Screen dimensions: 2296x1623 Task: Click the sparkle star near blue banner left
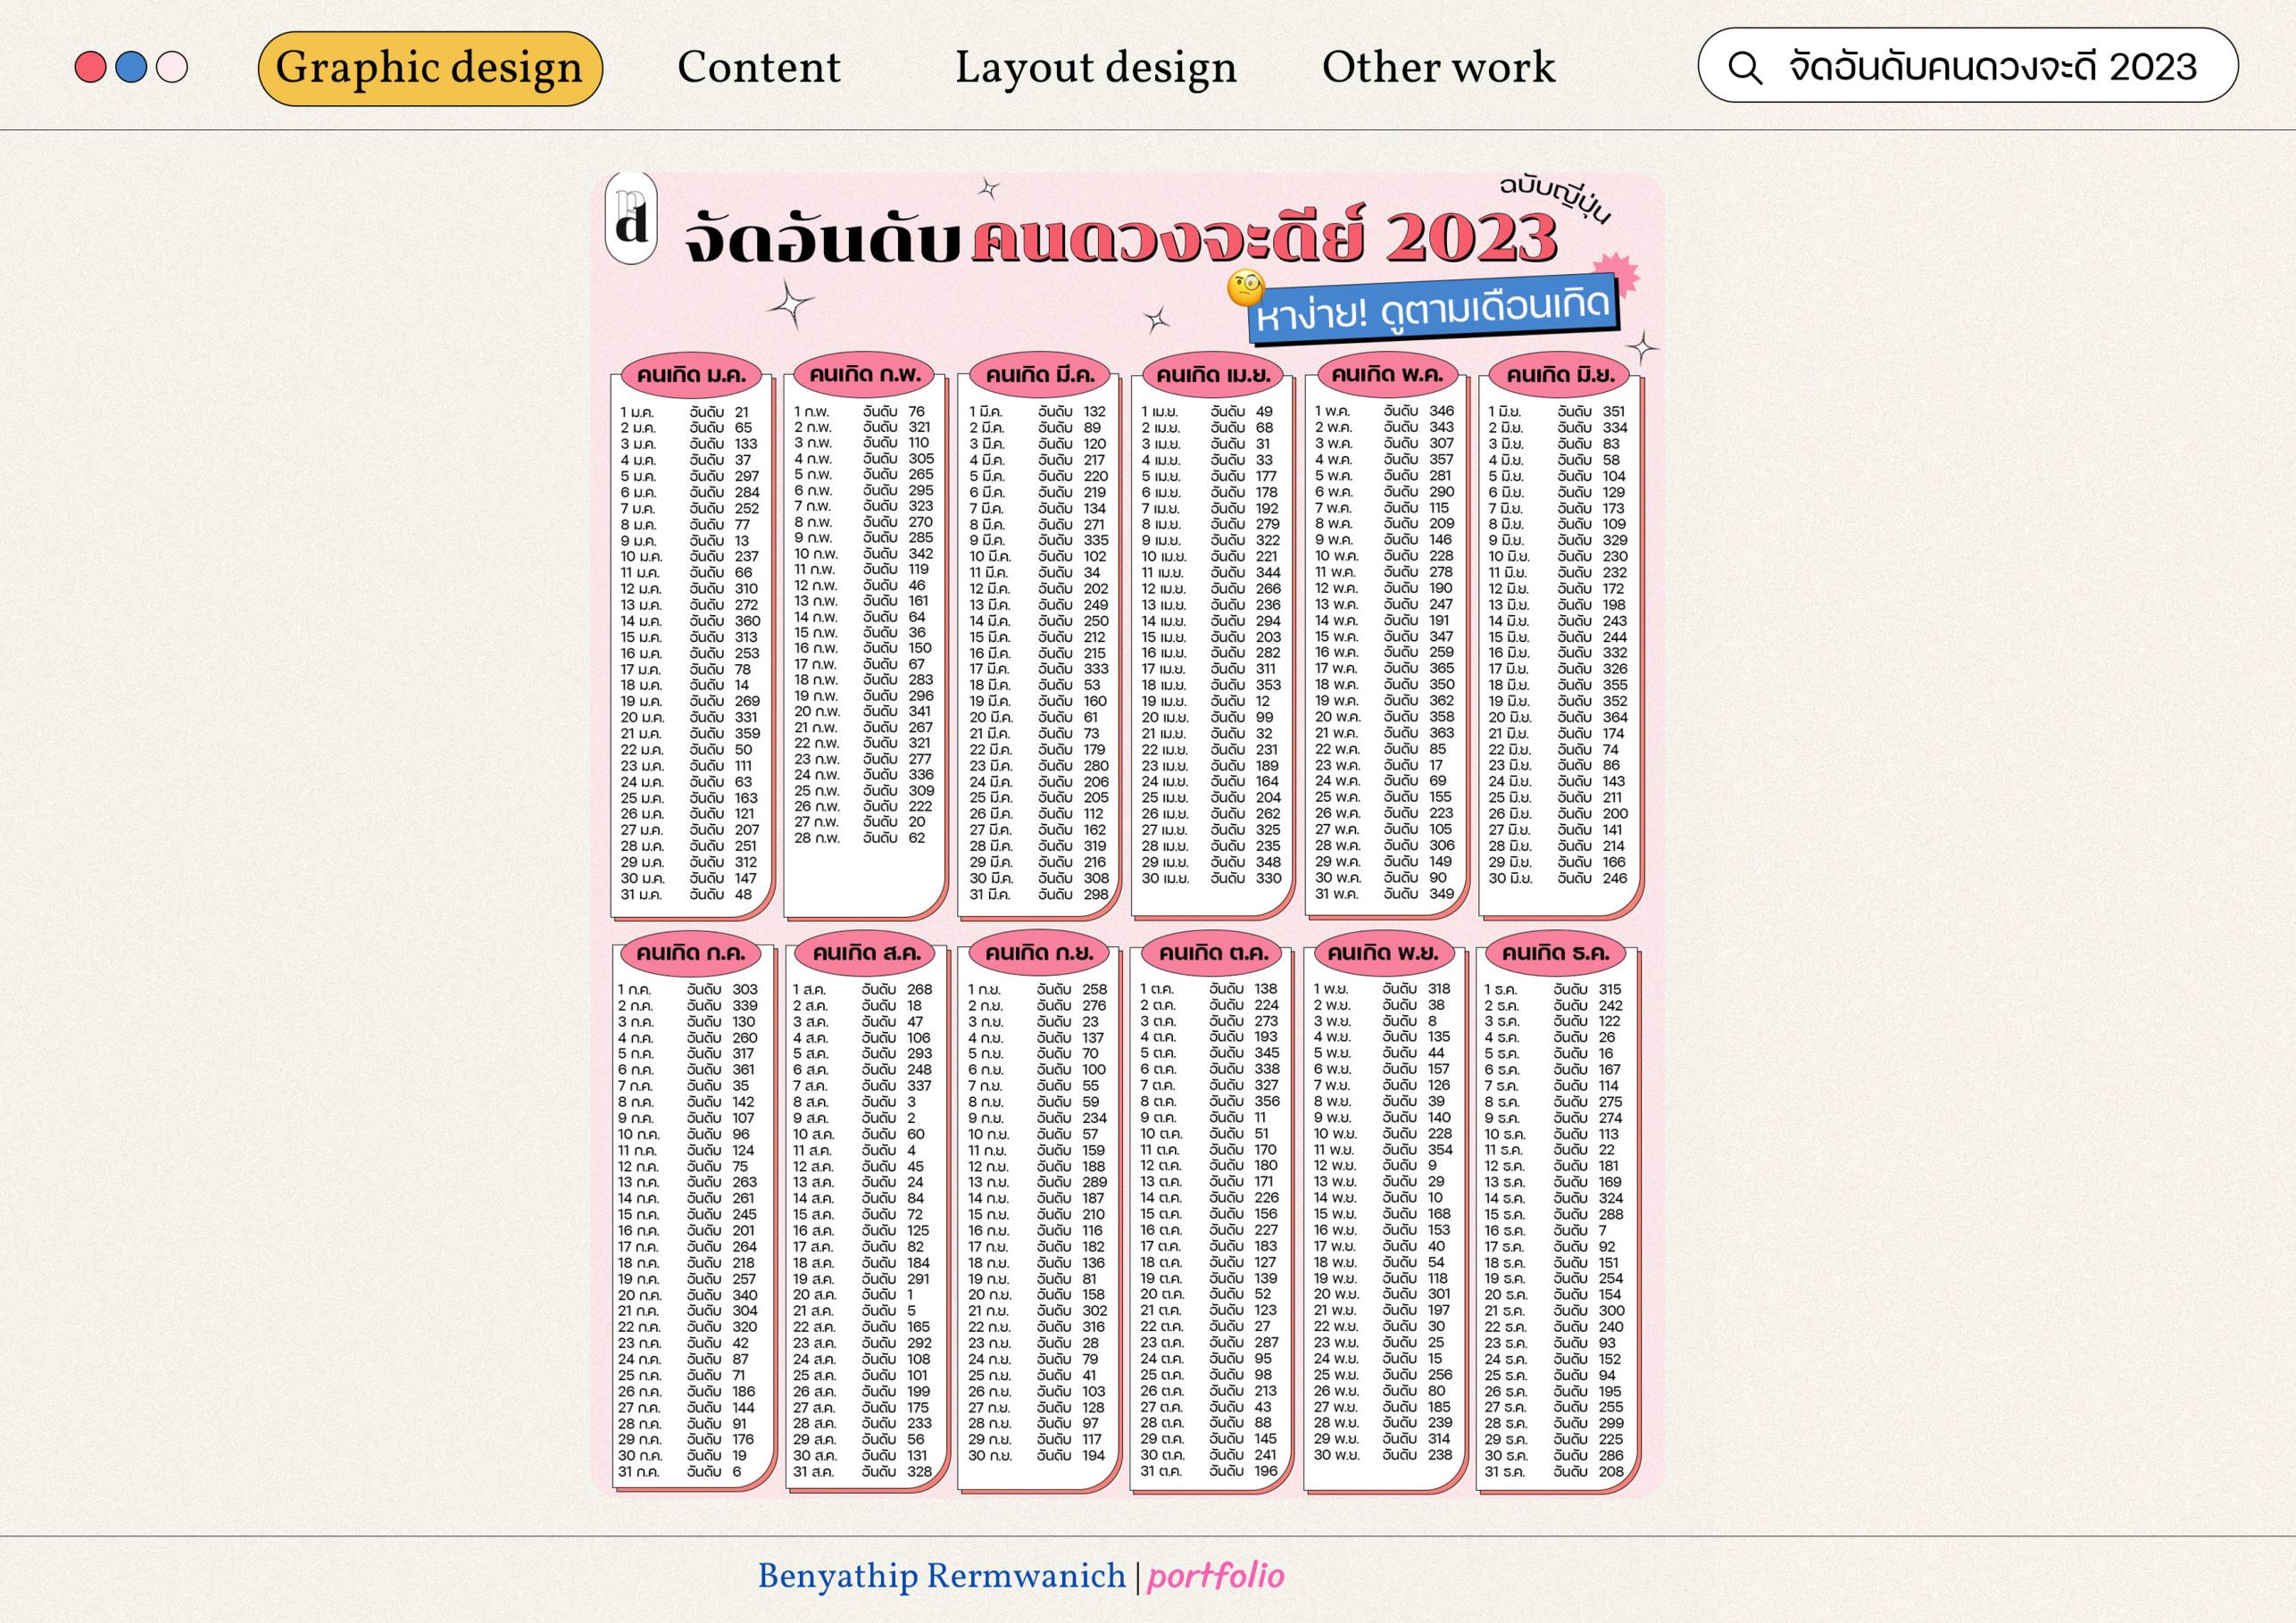tap(1157, 320)
